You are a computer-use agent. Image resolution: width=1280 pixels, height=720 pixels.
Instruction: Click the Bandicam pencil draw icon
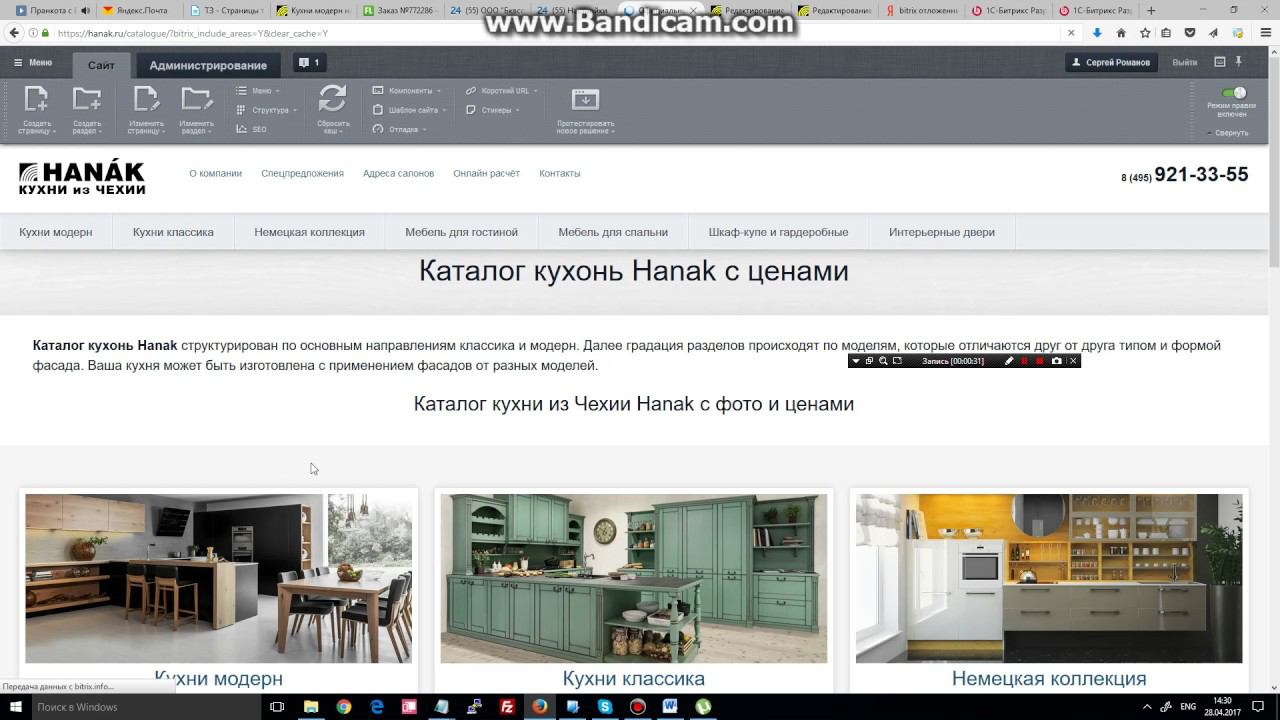1009,361
